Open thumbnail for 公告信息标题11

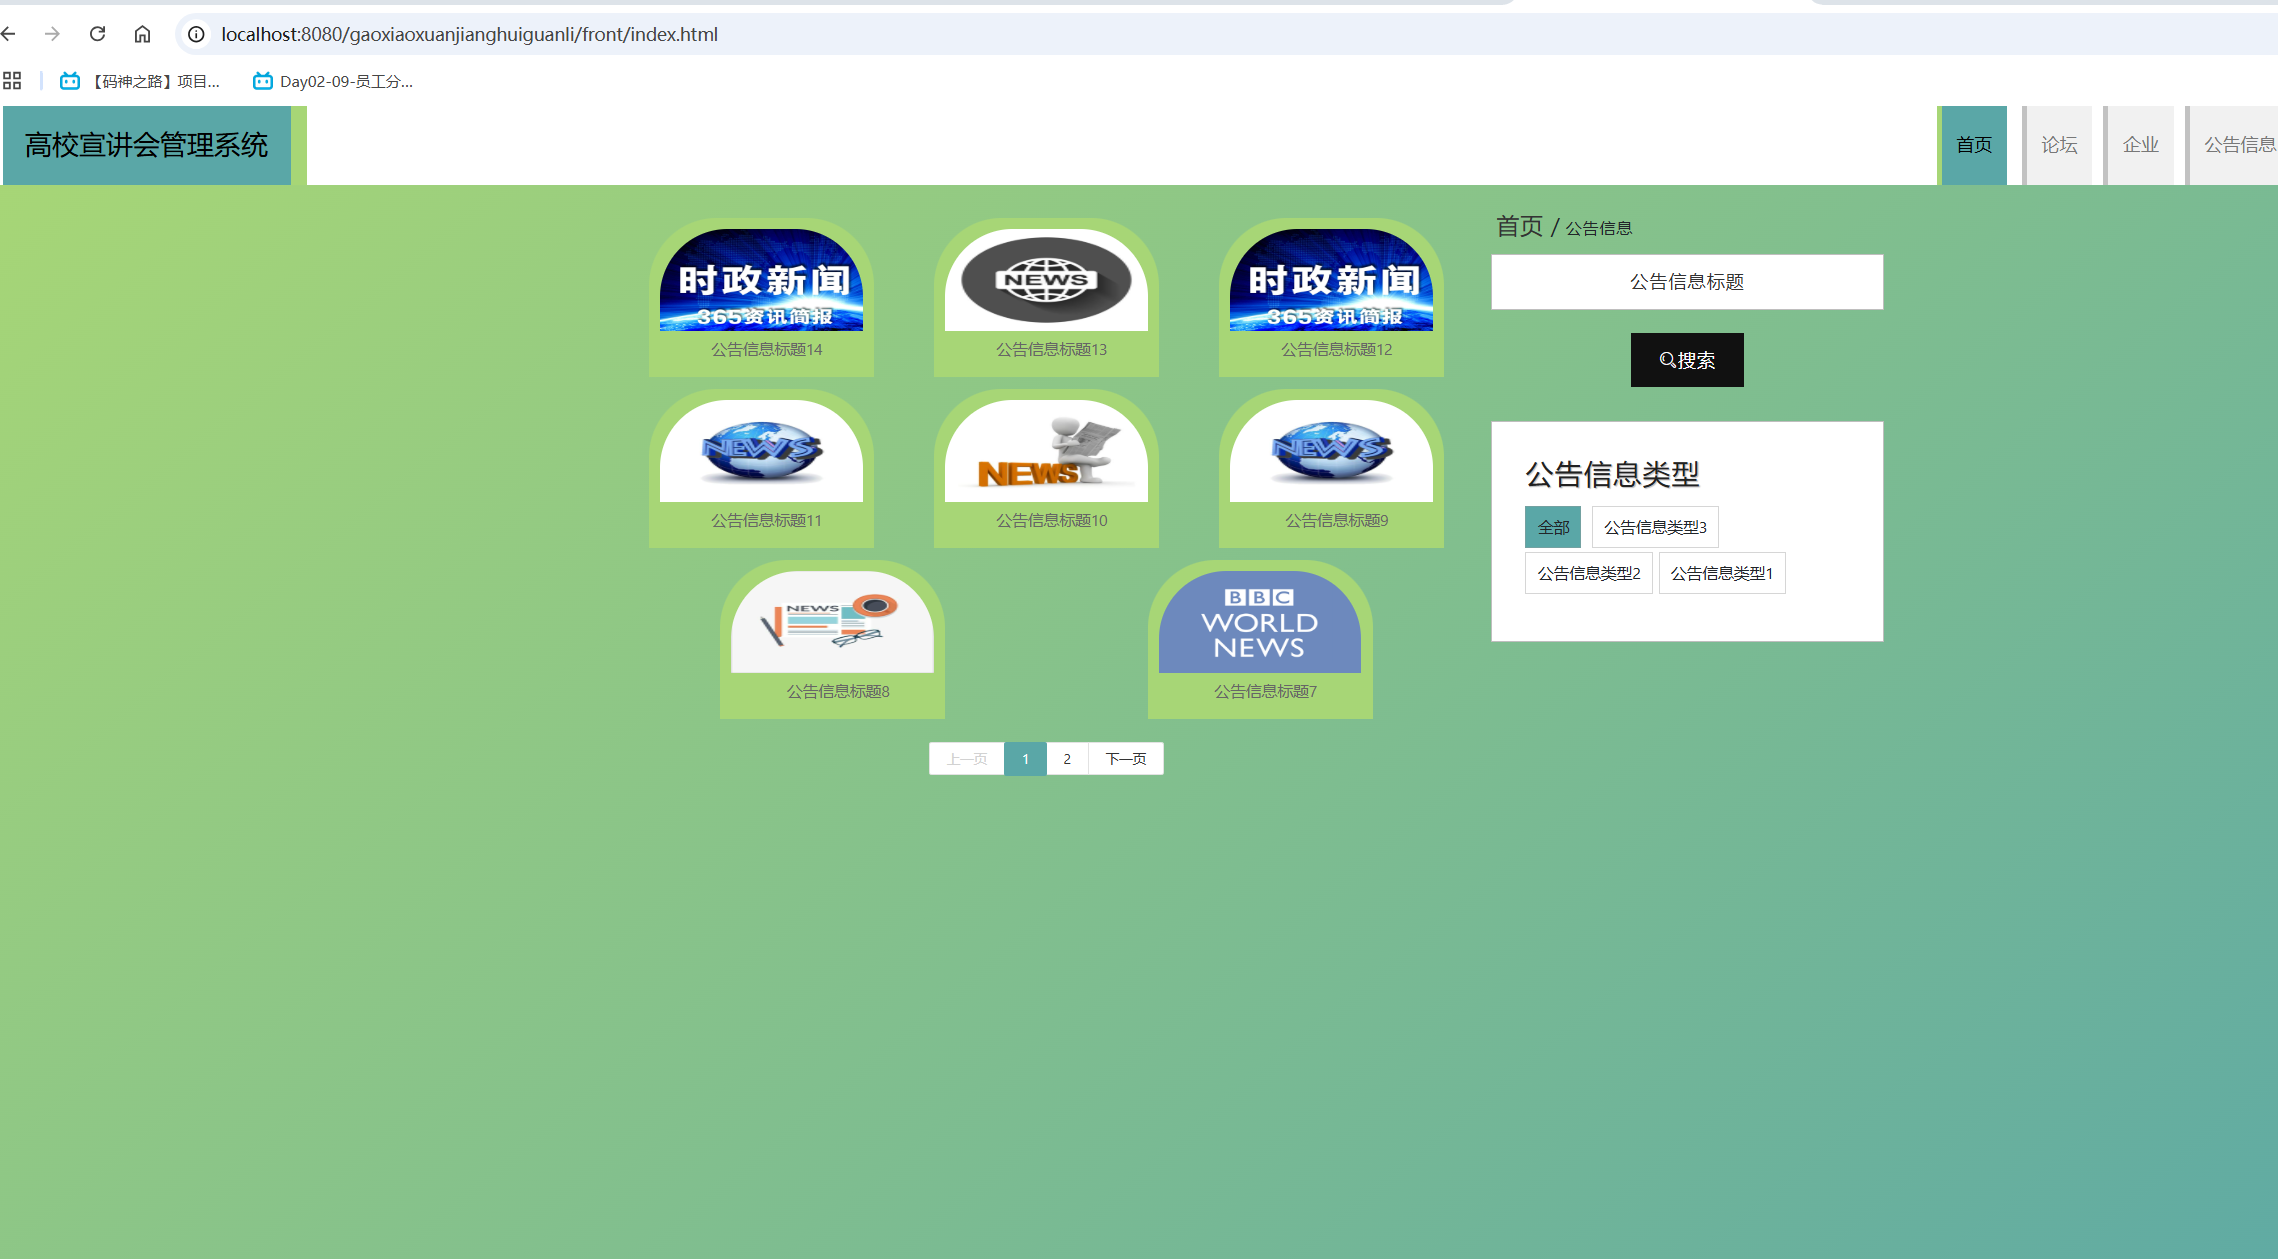[x=761, y=451]
